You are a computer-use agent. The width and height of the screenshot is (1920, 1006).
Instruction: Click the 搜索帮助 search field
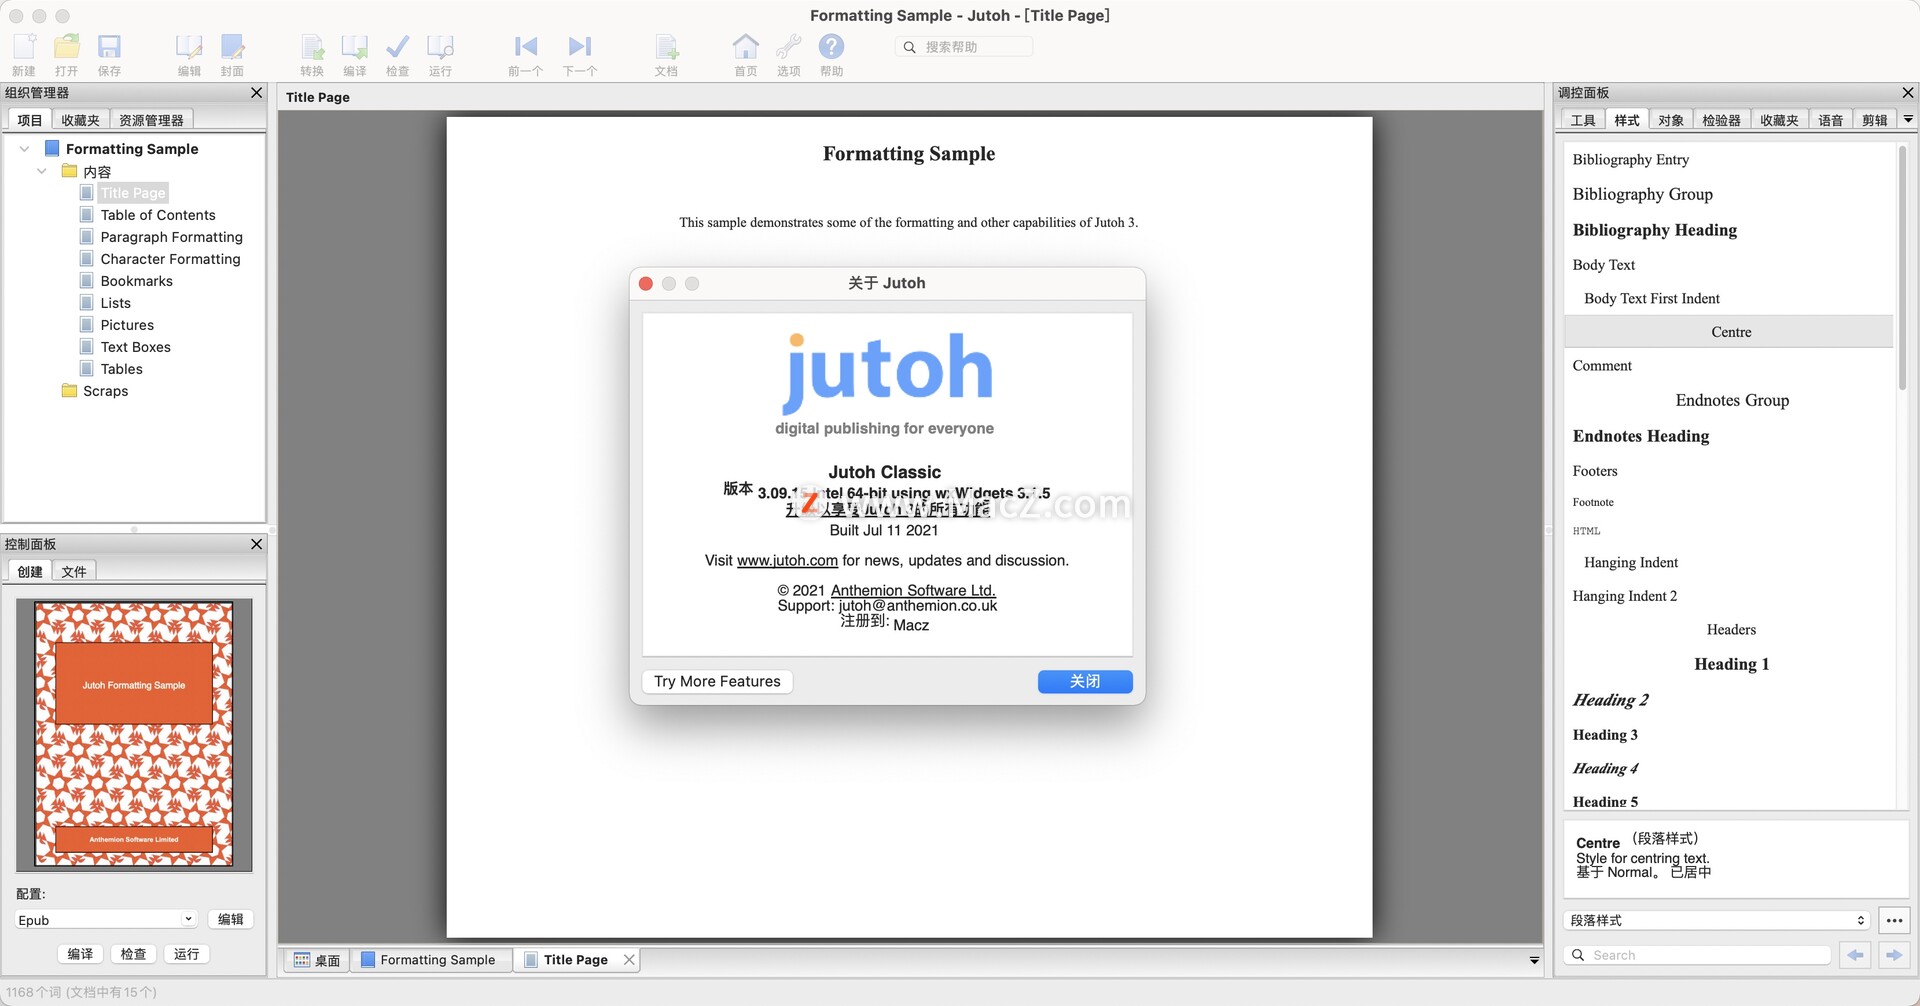(964, 47)
